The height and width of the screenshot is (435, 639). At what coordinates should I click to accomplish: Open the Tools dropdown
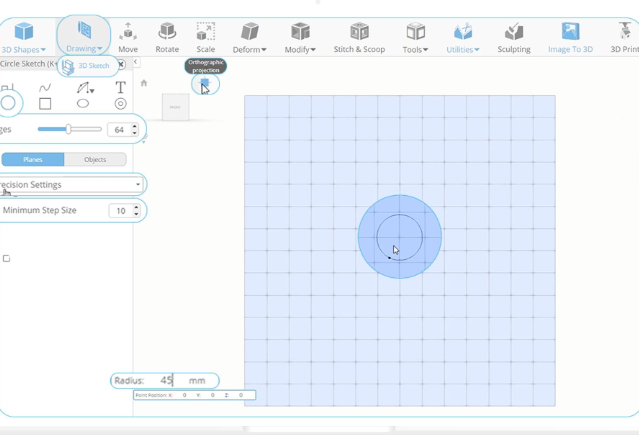click(415, 38)
